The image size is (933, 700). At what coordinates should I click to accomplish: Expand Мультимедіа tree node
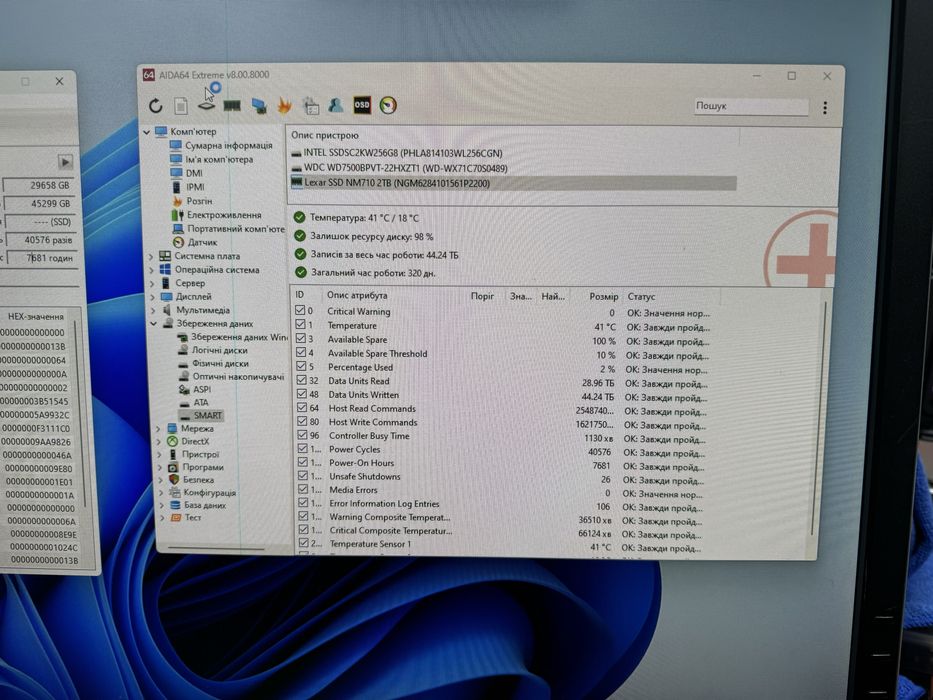[154, 311]
